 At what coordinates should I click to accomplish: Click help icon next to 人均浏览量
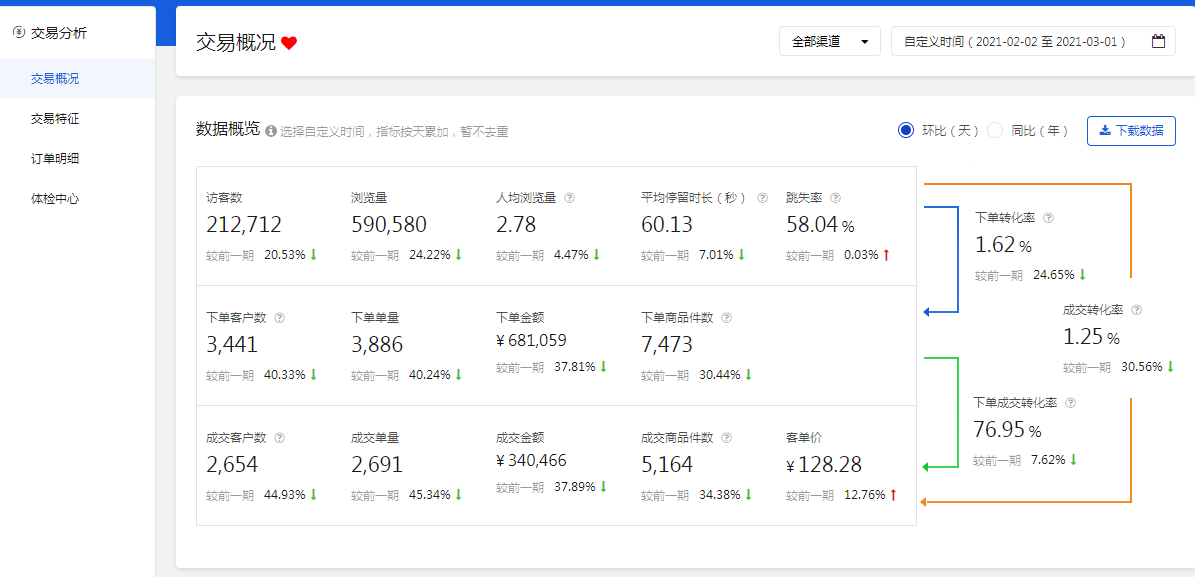click(569, 197)
